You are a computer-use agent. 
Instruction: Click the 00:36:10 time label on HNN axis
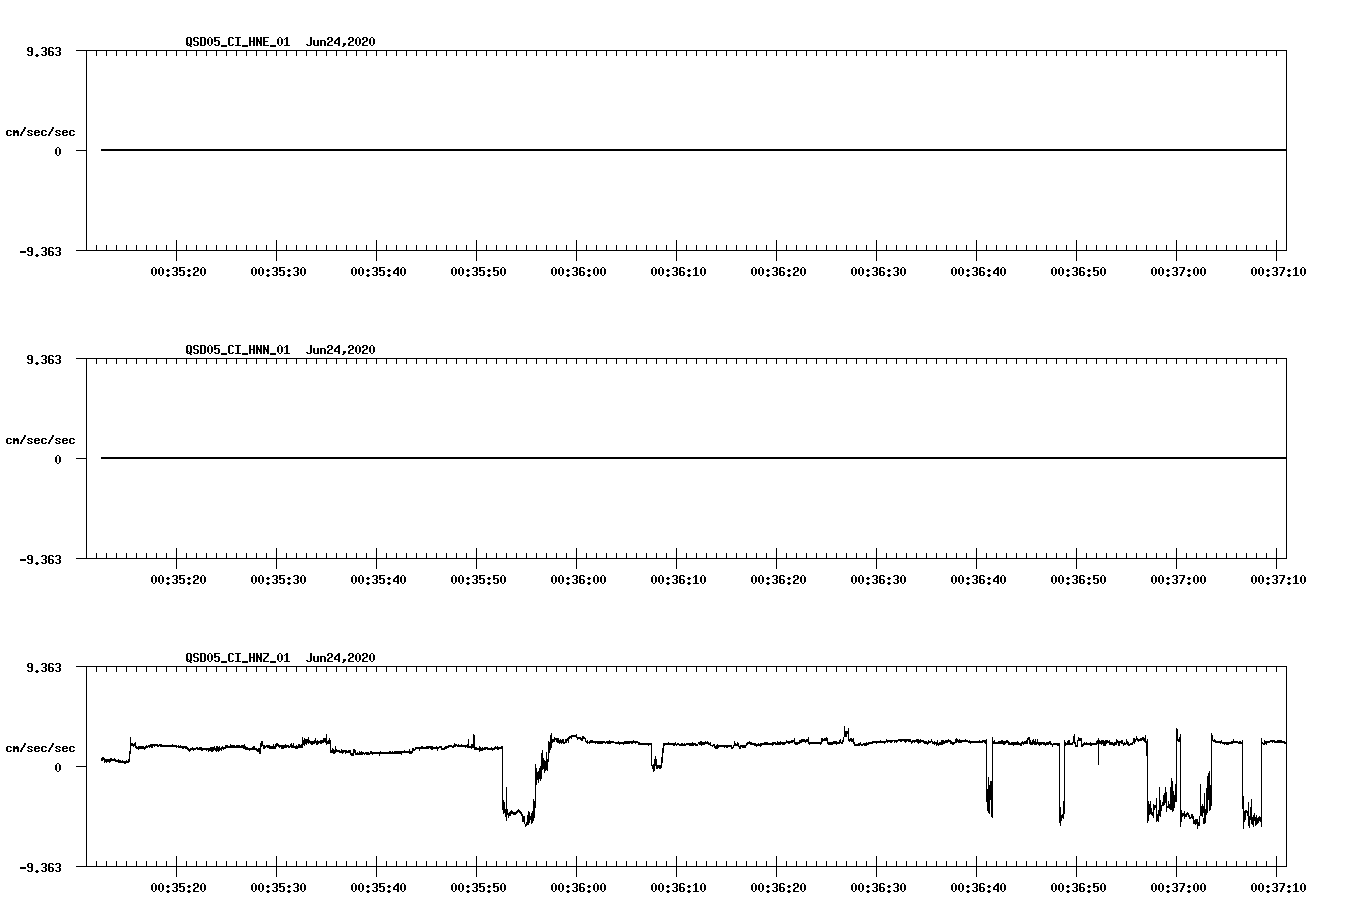(678, 579)
